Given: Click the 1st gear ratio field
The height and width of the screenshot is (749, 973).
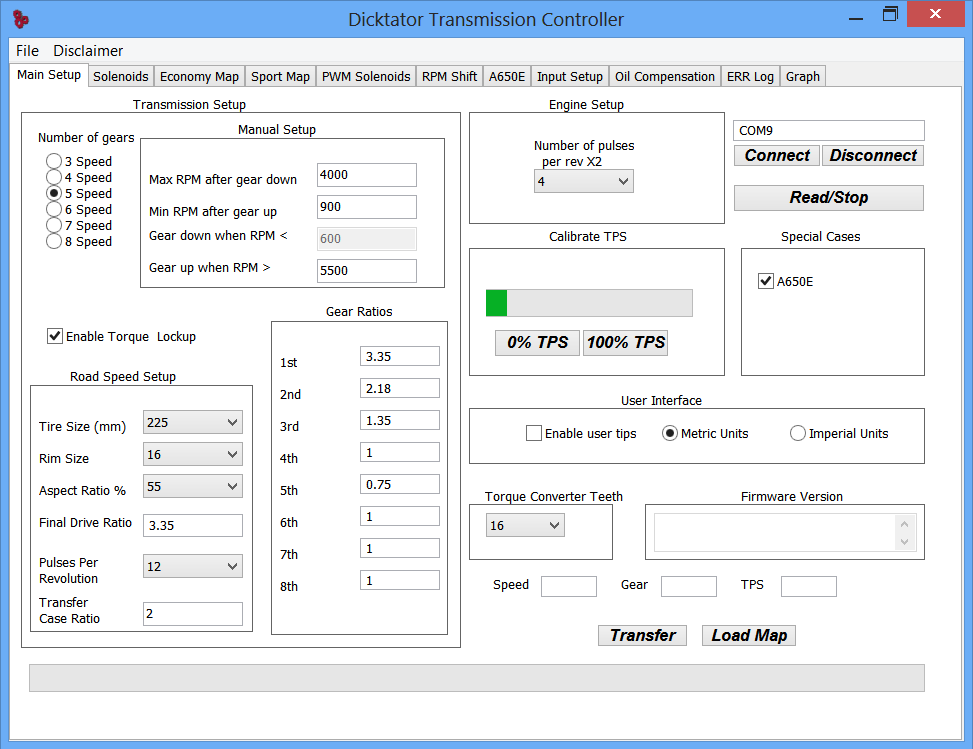Looking at the screenshot, I should (x=400, y=356).
